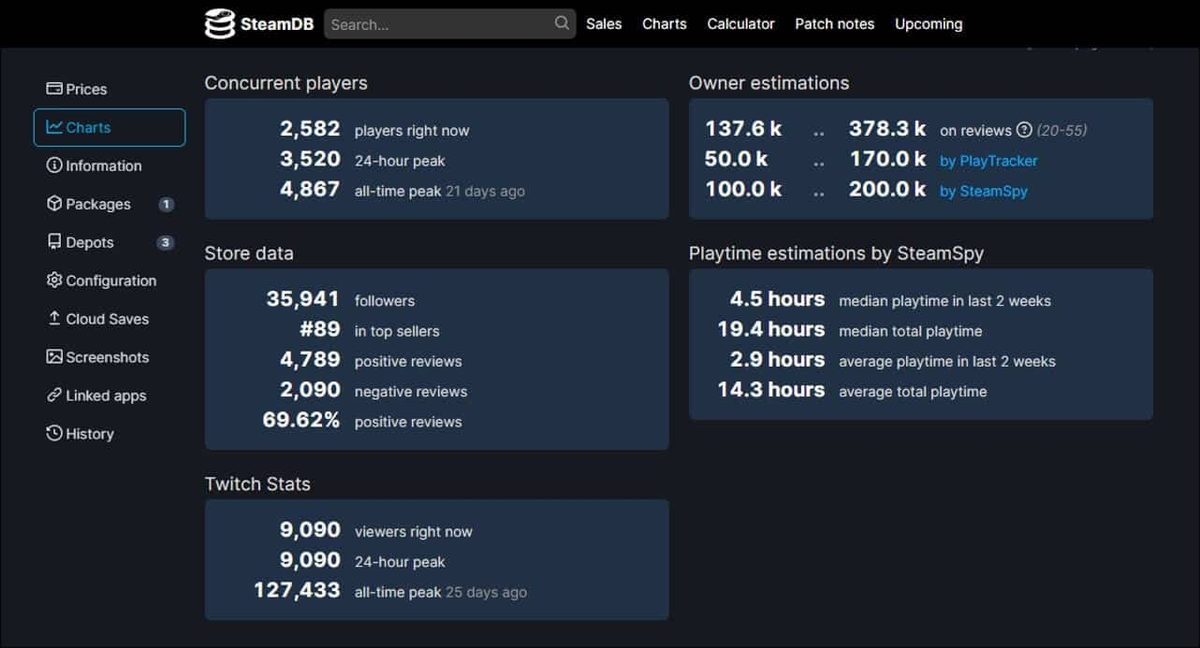Open the Sales menu item
This screenshot has height=648, width=1200.
pyautogui.click(x=604, y=24)
